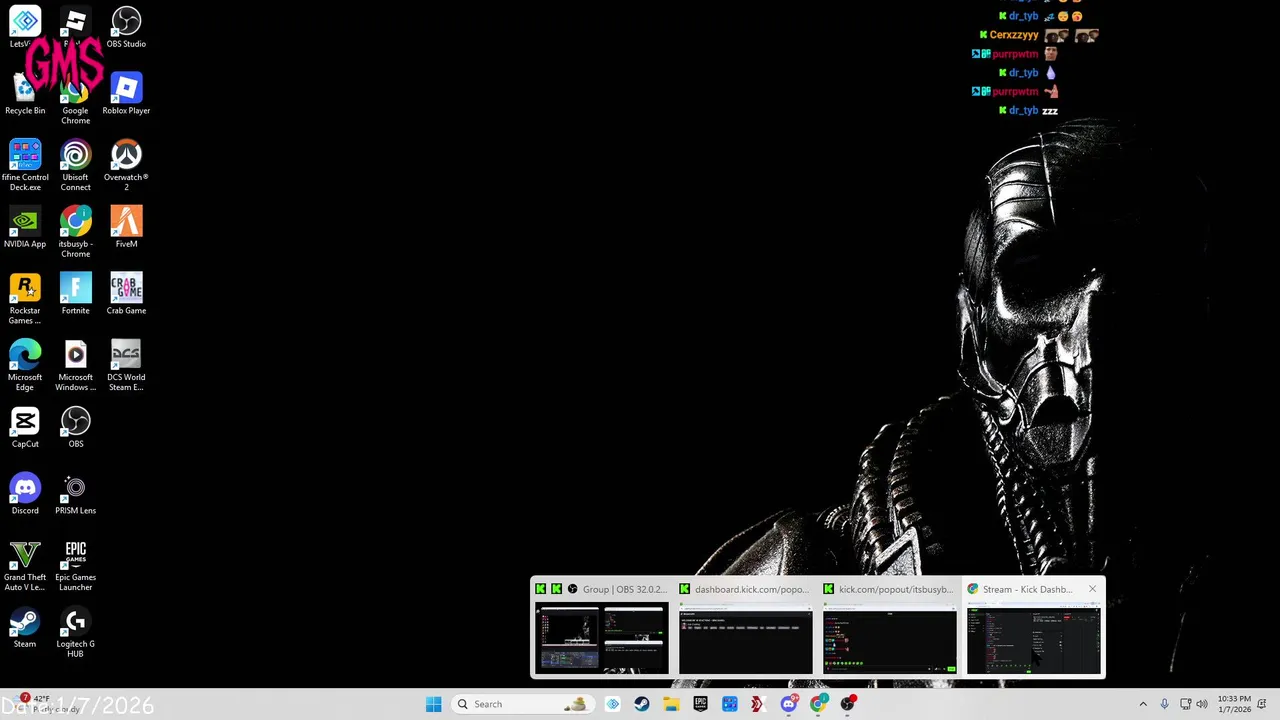Launch DCS World Steam Edition icon

126,366
